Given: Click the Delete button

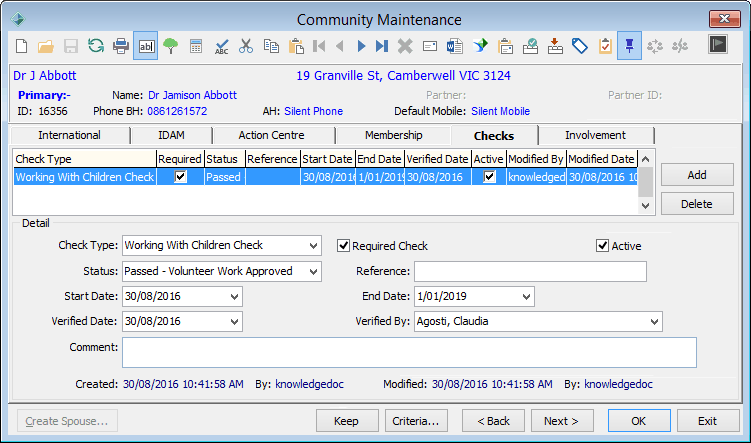Looking at the screenshot, I should click(697, 204).
